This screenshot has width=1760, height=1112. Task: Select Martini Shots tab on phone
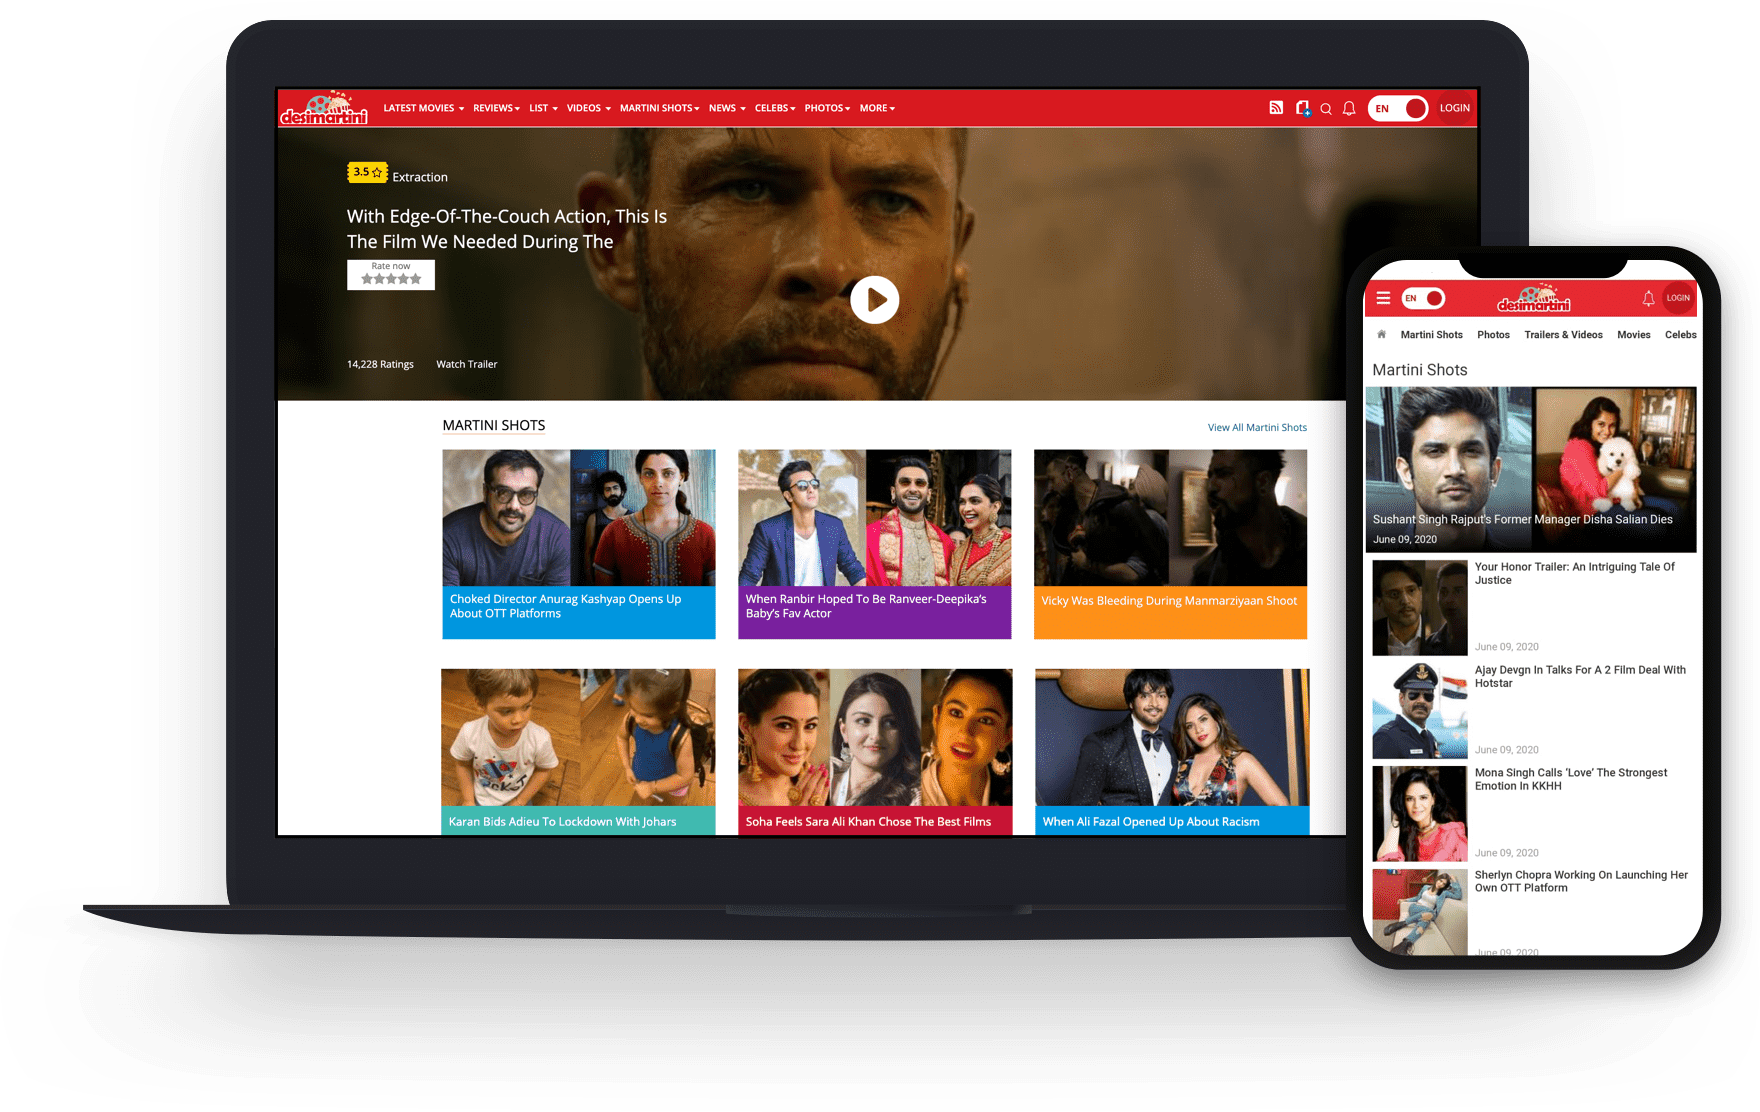[1431, 335]
